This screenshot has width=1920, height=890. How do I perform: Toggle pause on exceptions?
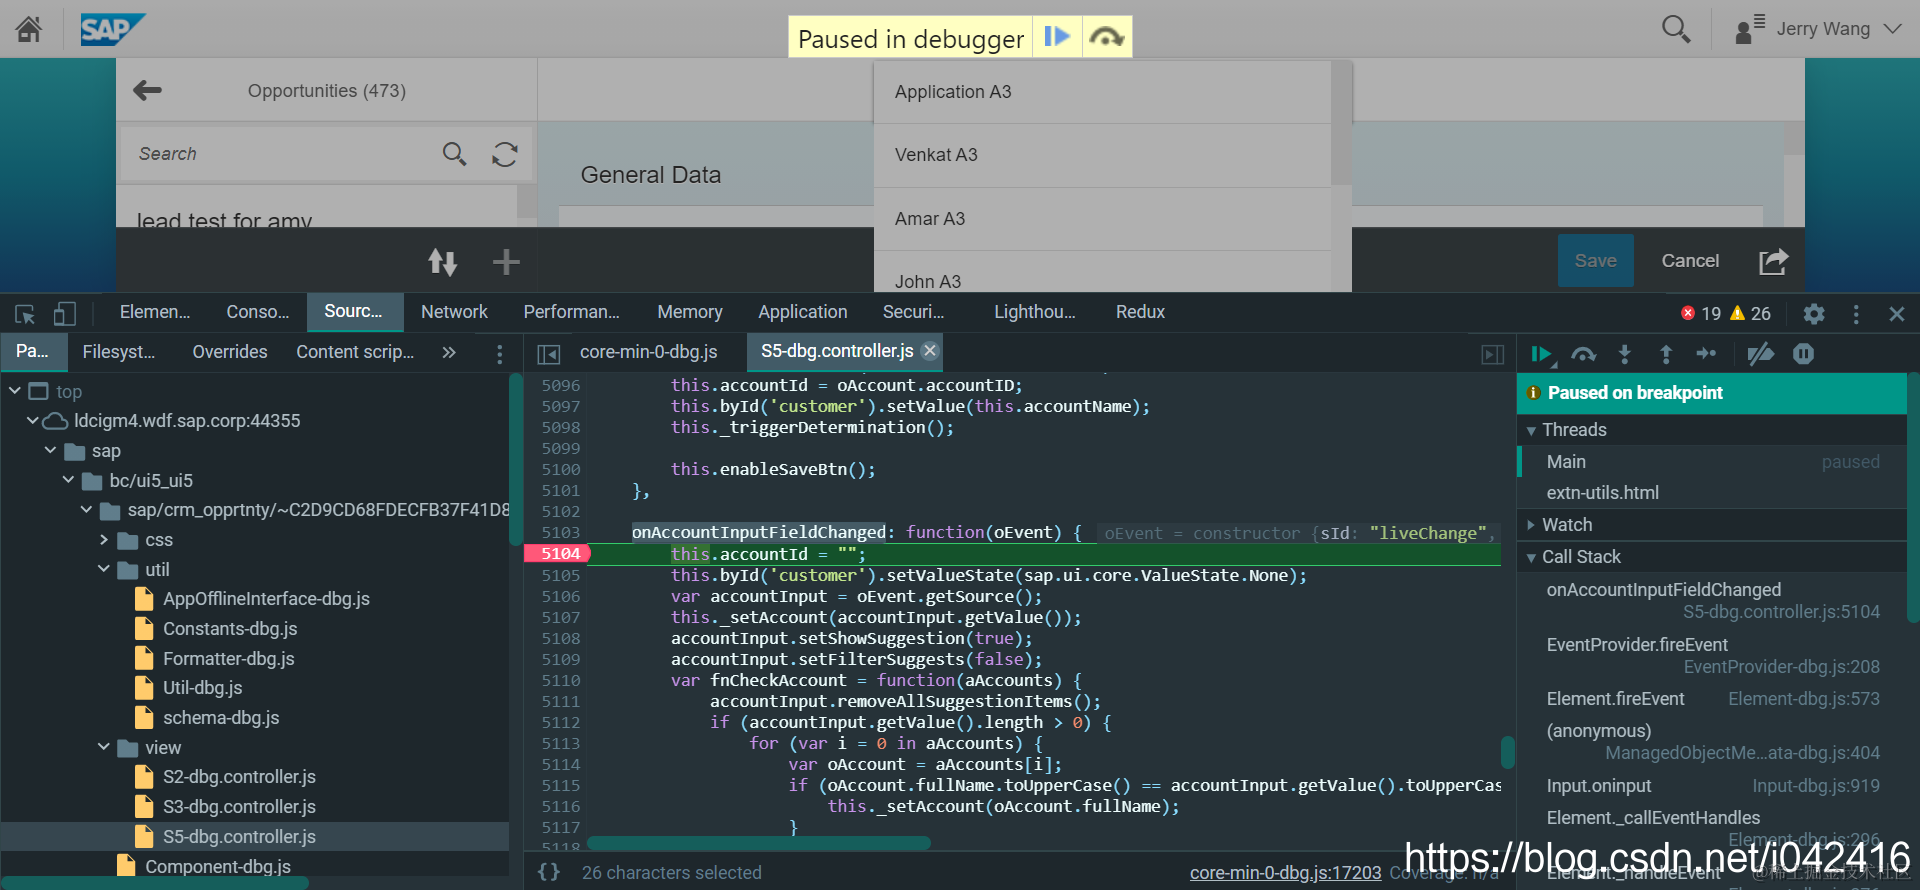(1803, 354)
